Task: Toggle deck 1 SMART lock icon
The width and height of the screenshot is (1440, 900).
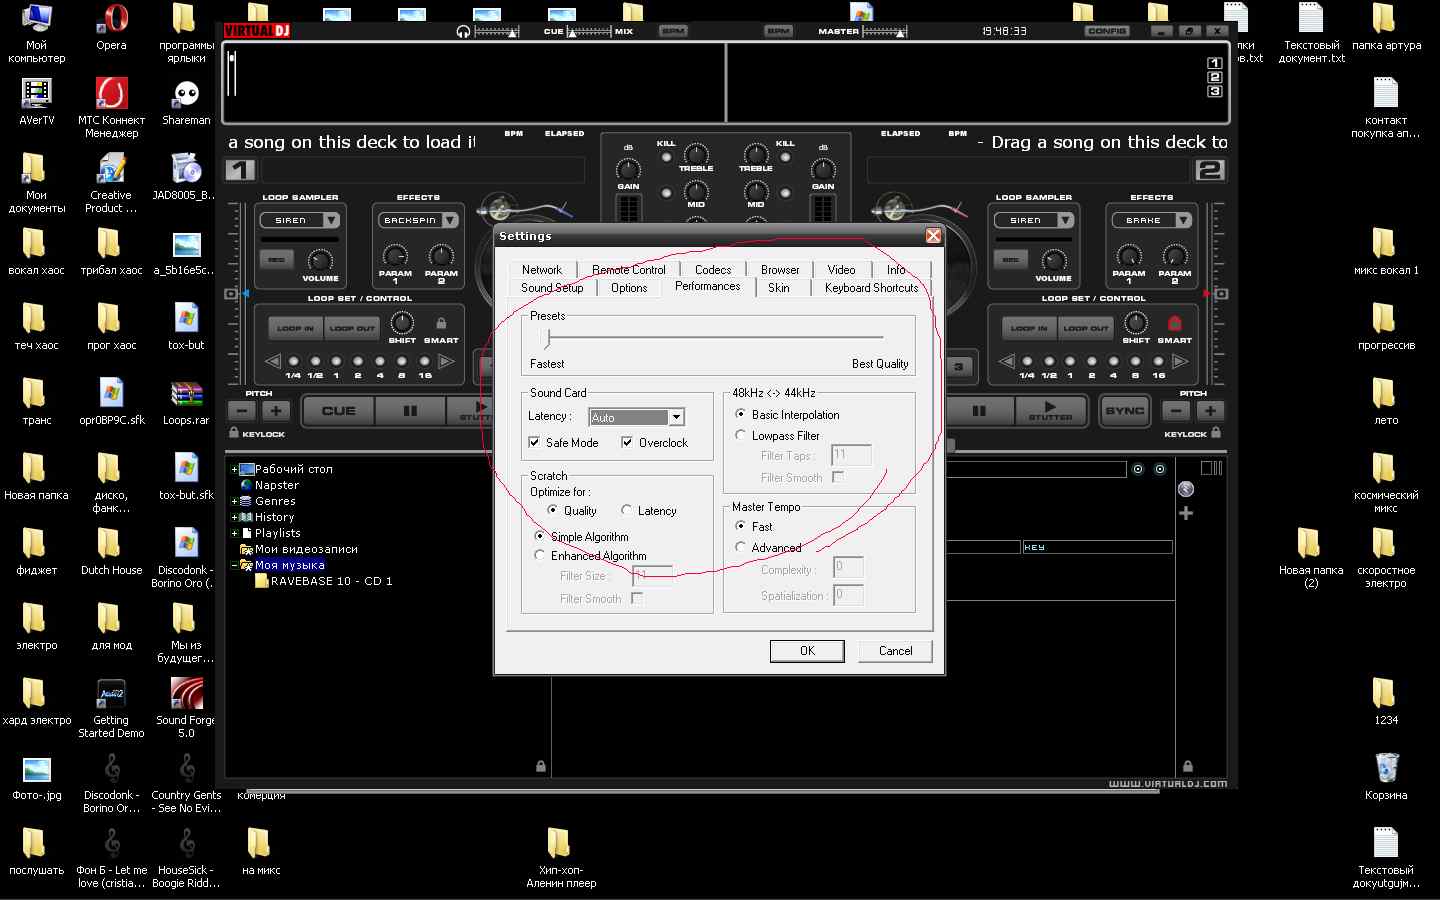Action: (441, 323)
